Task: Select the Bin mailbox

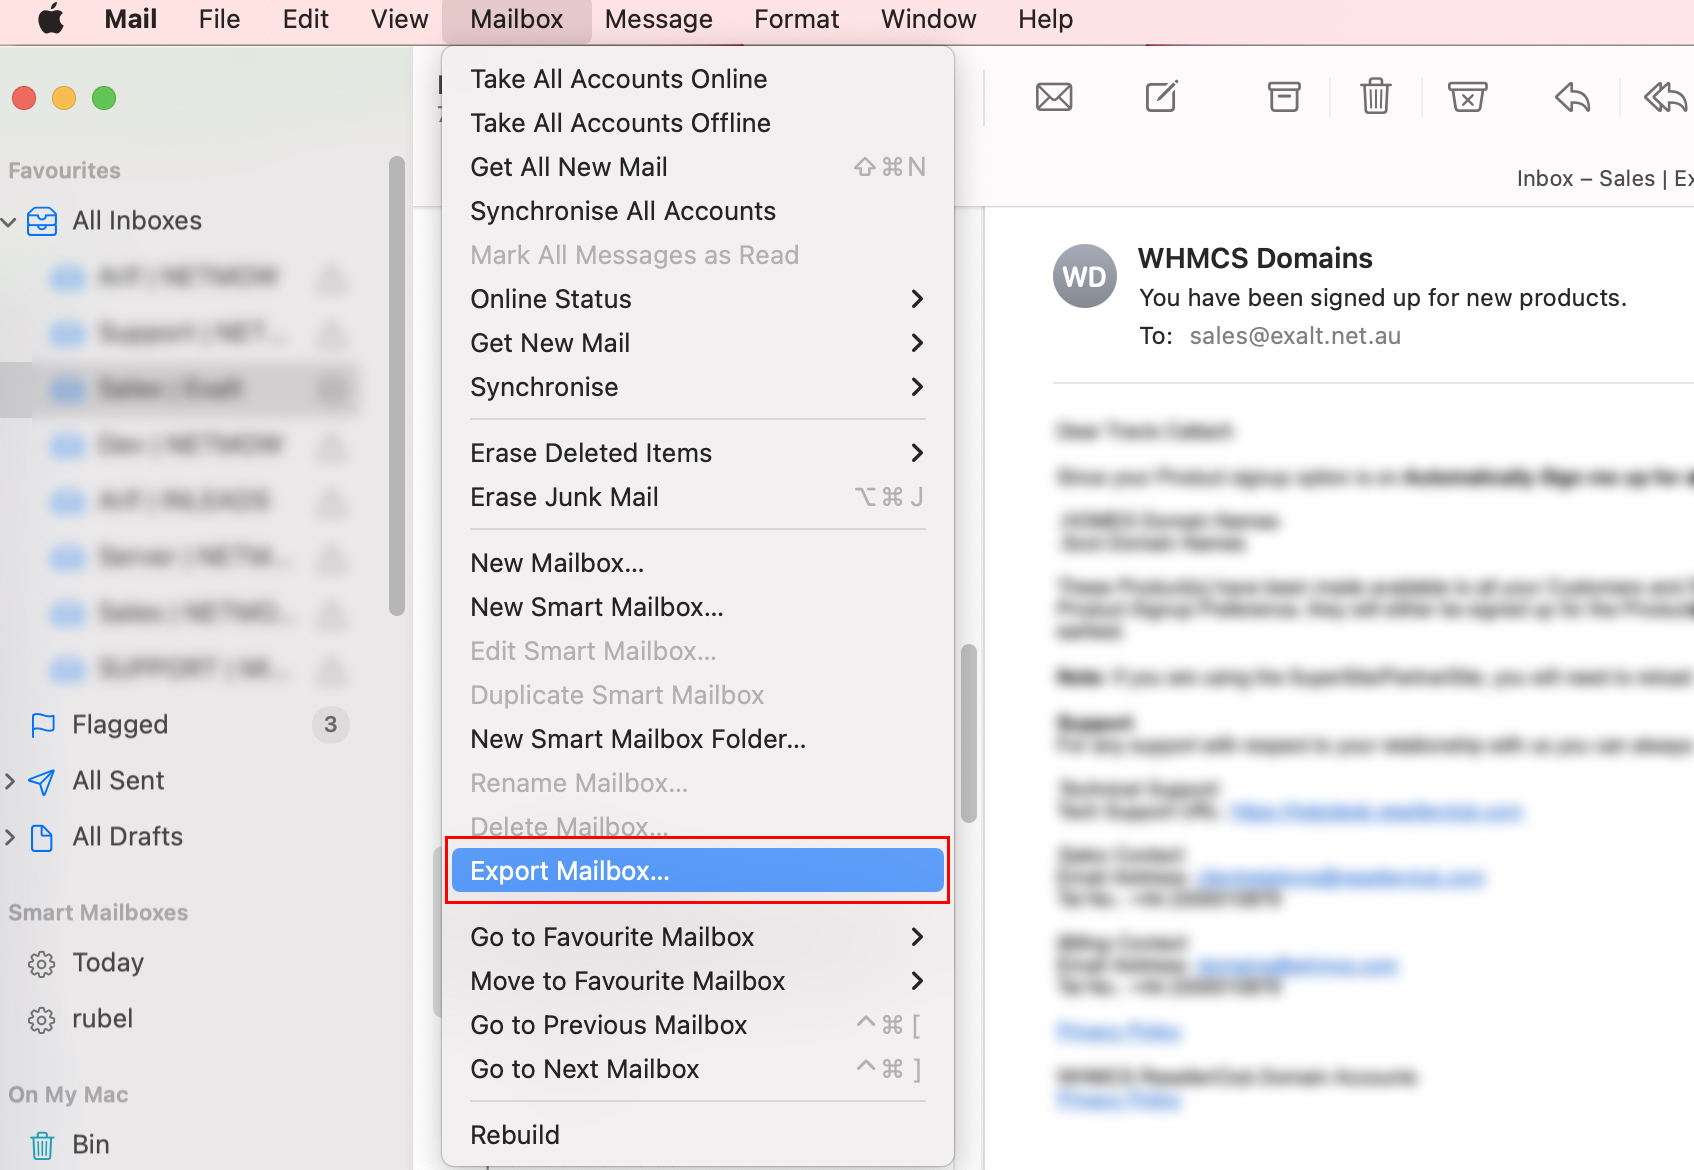Action: coord(91,1145)
